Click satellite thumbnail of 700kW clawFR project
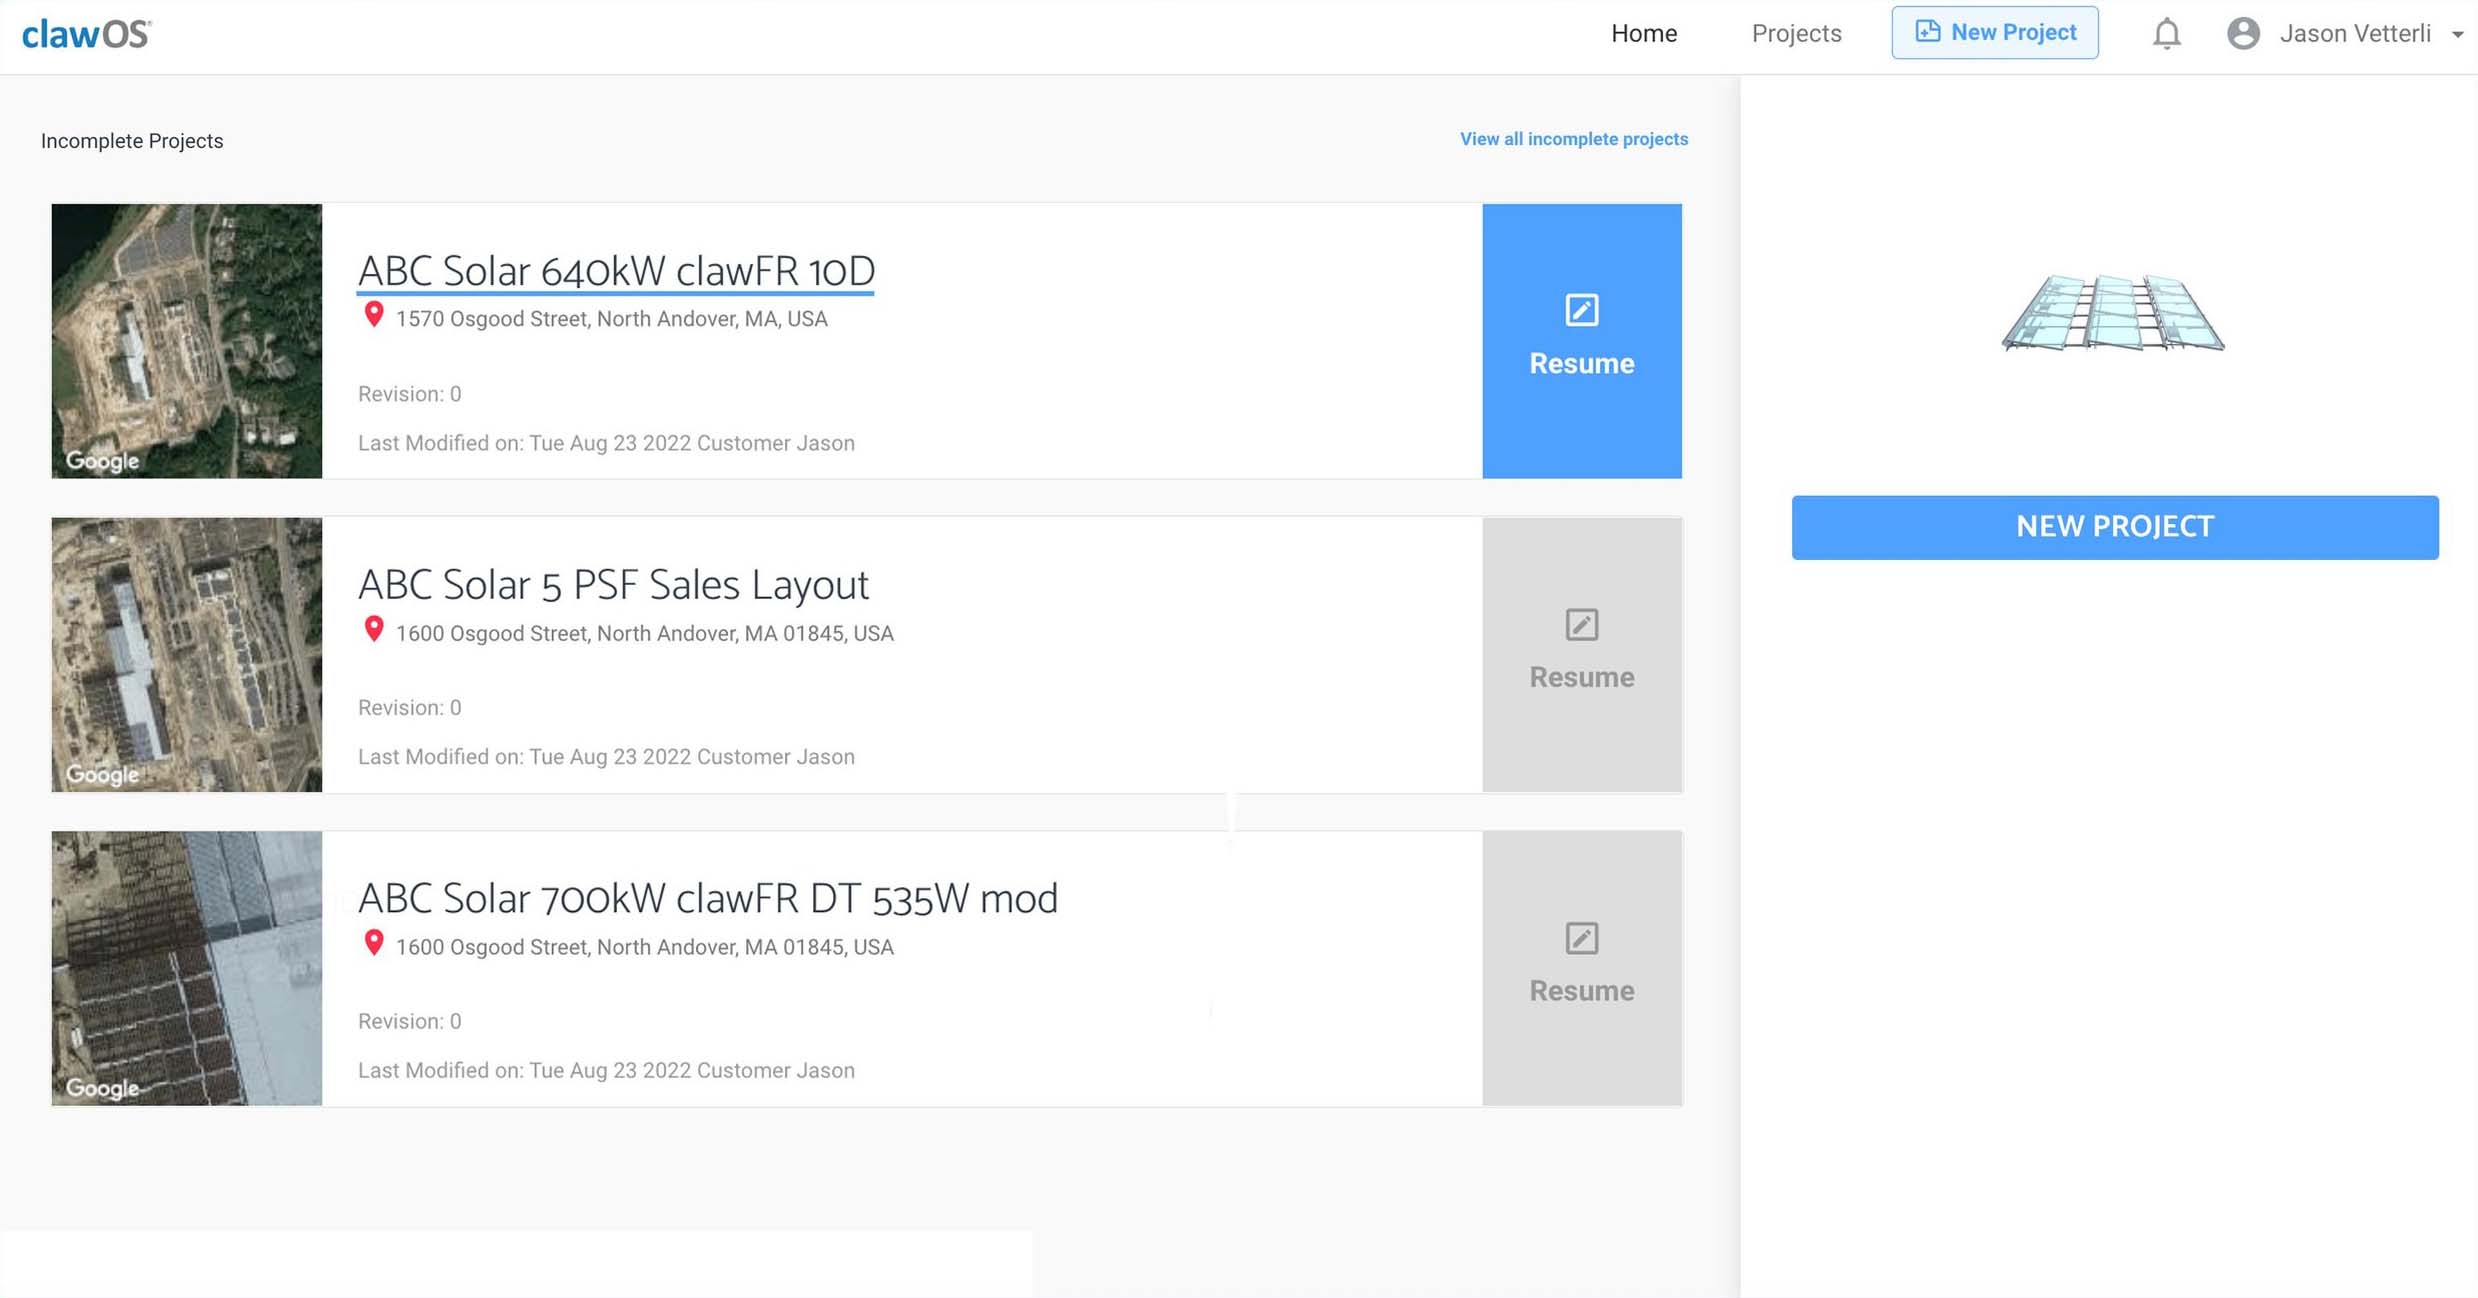Viewport: 2478px width, 1298px height. [187, 968]
